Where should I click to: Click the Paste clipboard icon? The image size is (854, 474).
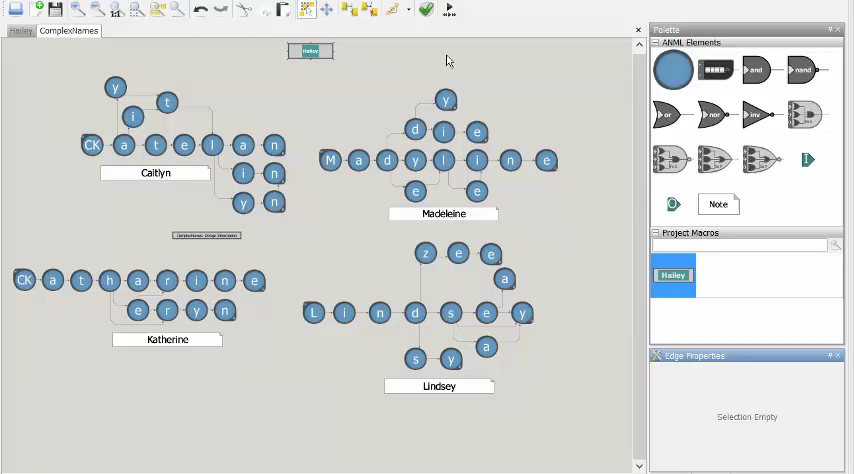click(283, 9)
